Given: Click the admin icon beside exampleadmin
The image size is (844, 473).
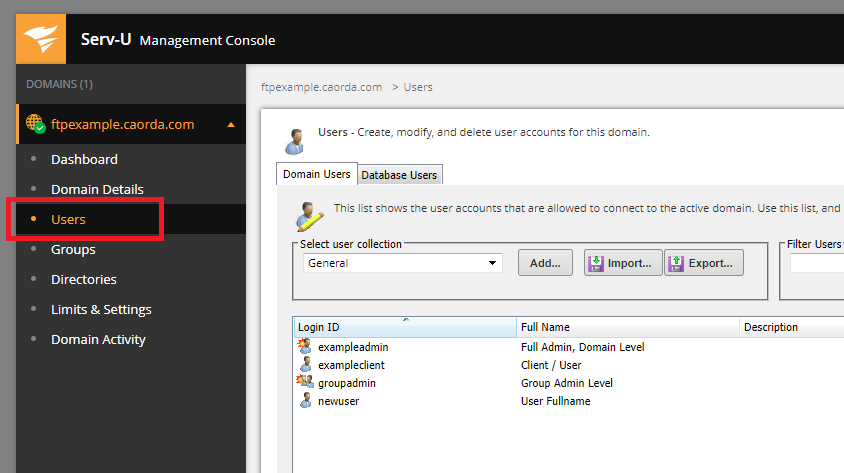Looking at the screenshot, I should click(305, 346).
